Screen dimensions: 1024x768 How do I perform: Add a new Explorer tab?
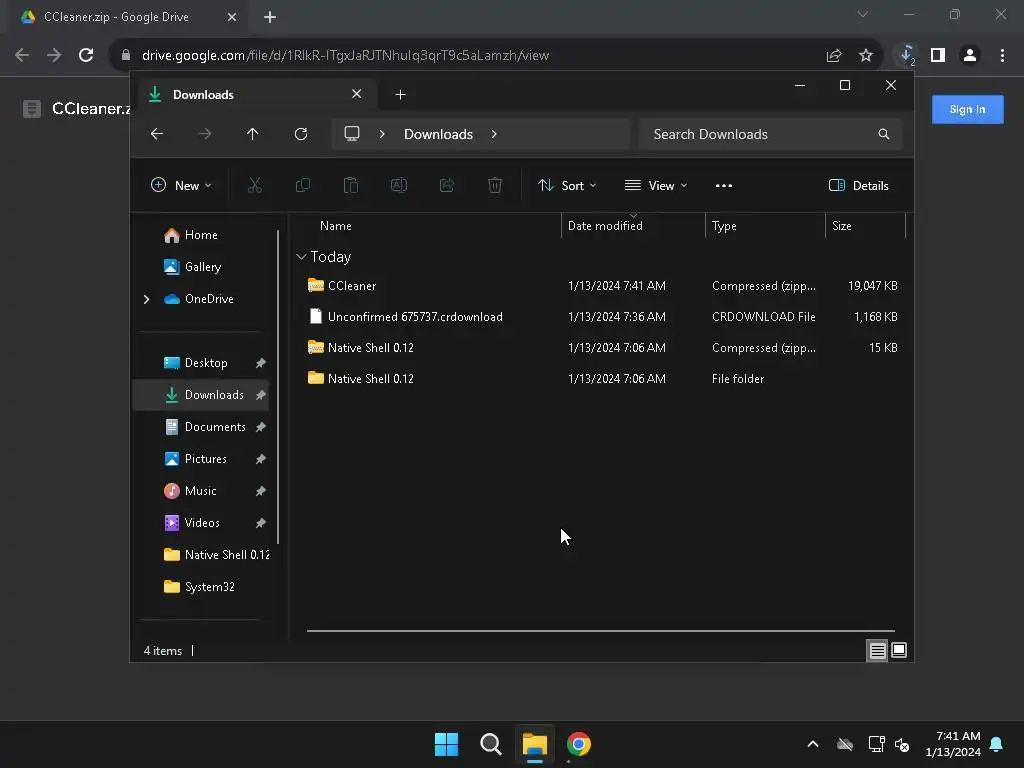point(400,95)
